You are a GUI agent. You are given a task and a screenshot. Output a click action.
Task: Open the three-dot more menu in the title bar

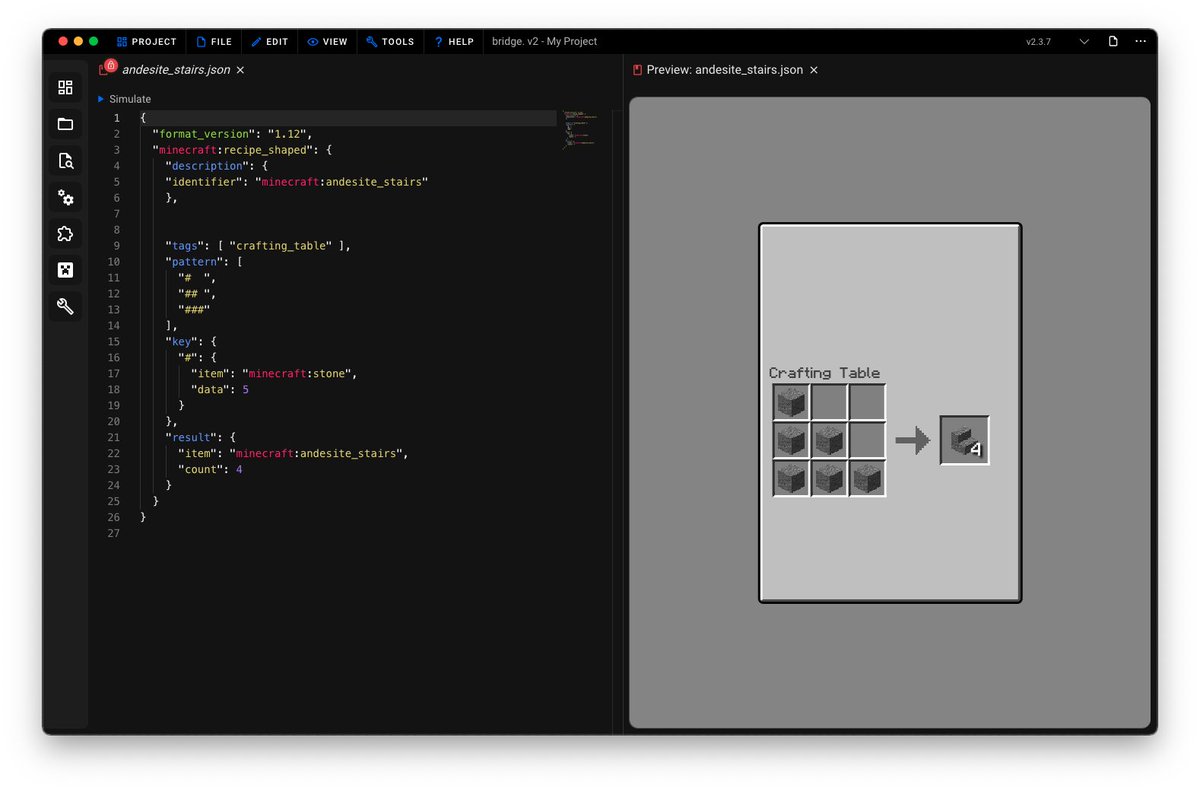point(1141,42)
